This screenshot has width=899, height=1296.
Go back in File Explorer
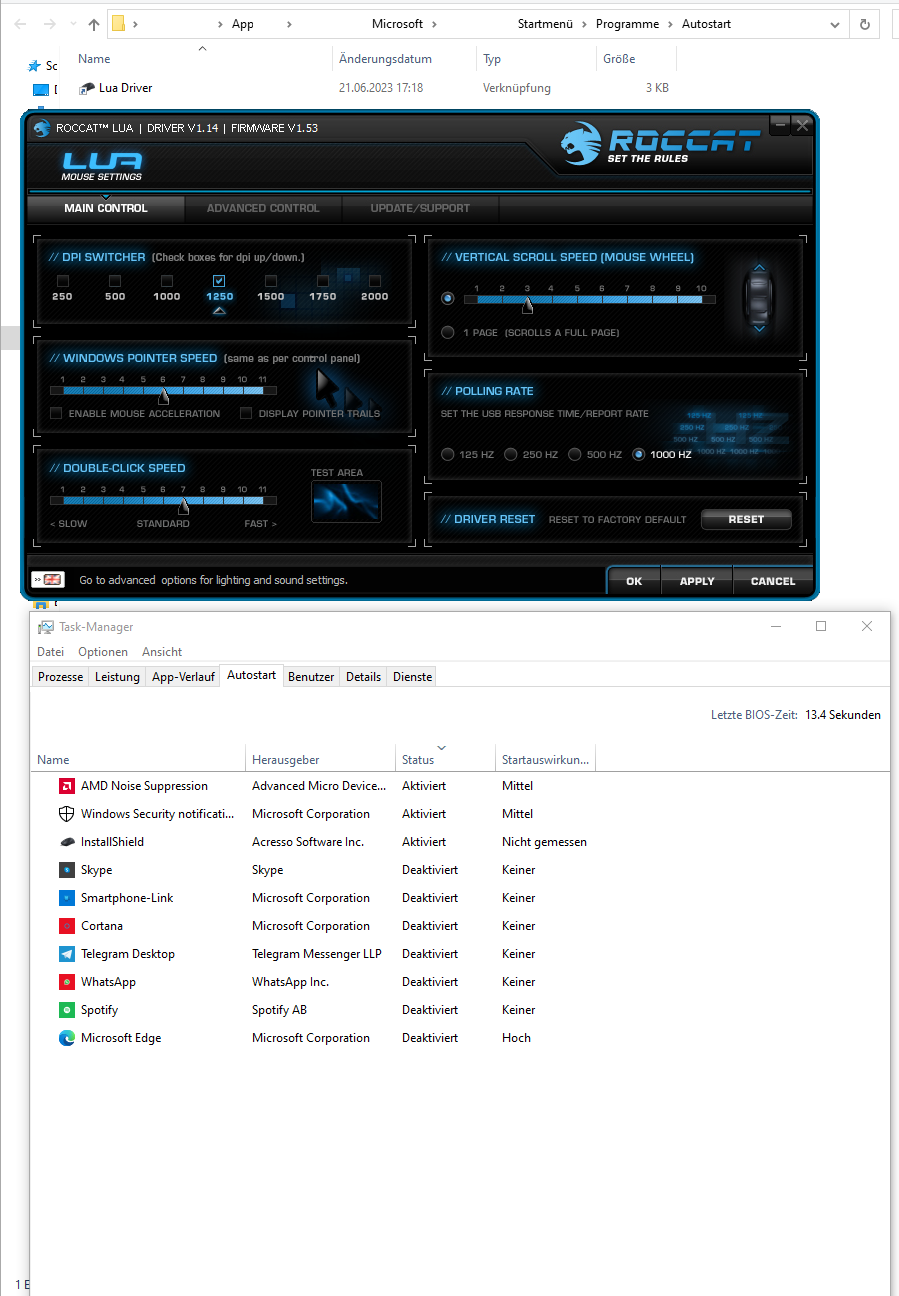(20, 24)
